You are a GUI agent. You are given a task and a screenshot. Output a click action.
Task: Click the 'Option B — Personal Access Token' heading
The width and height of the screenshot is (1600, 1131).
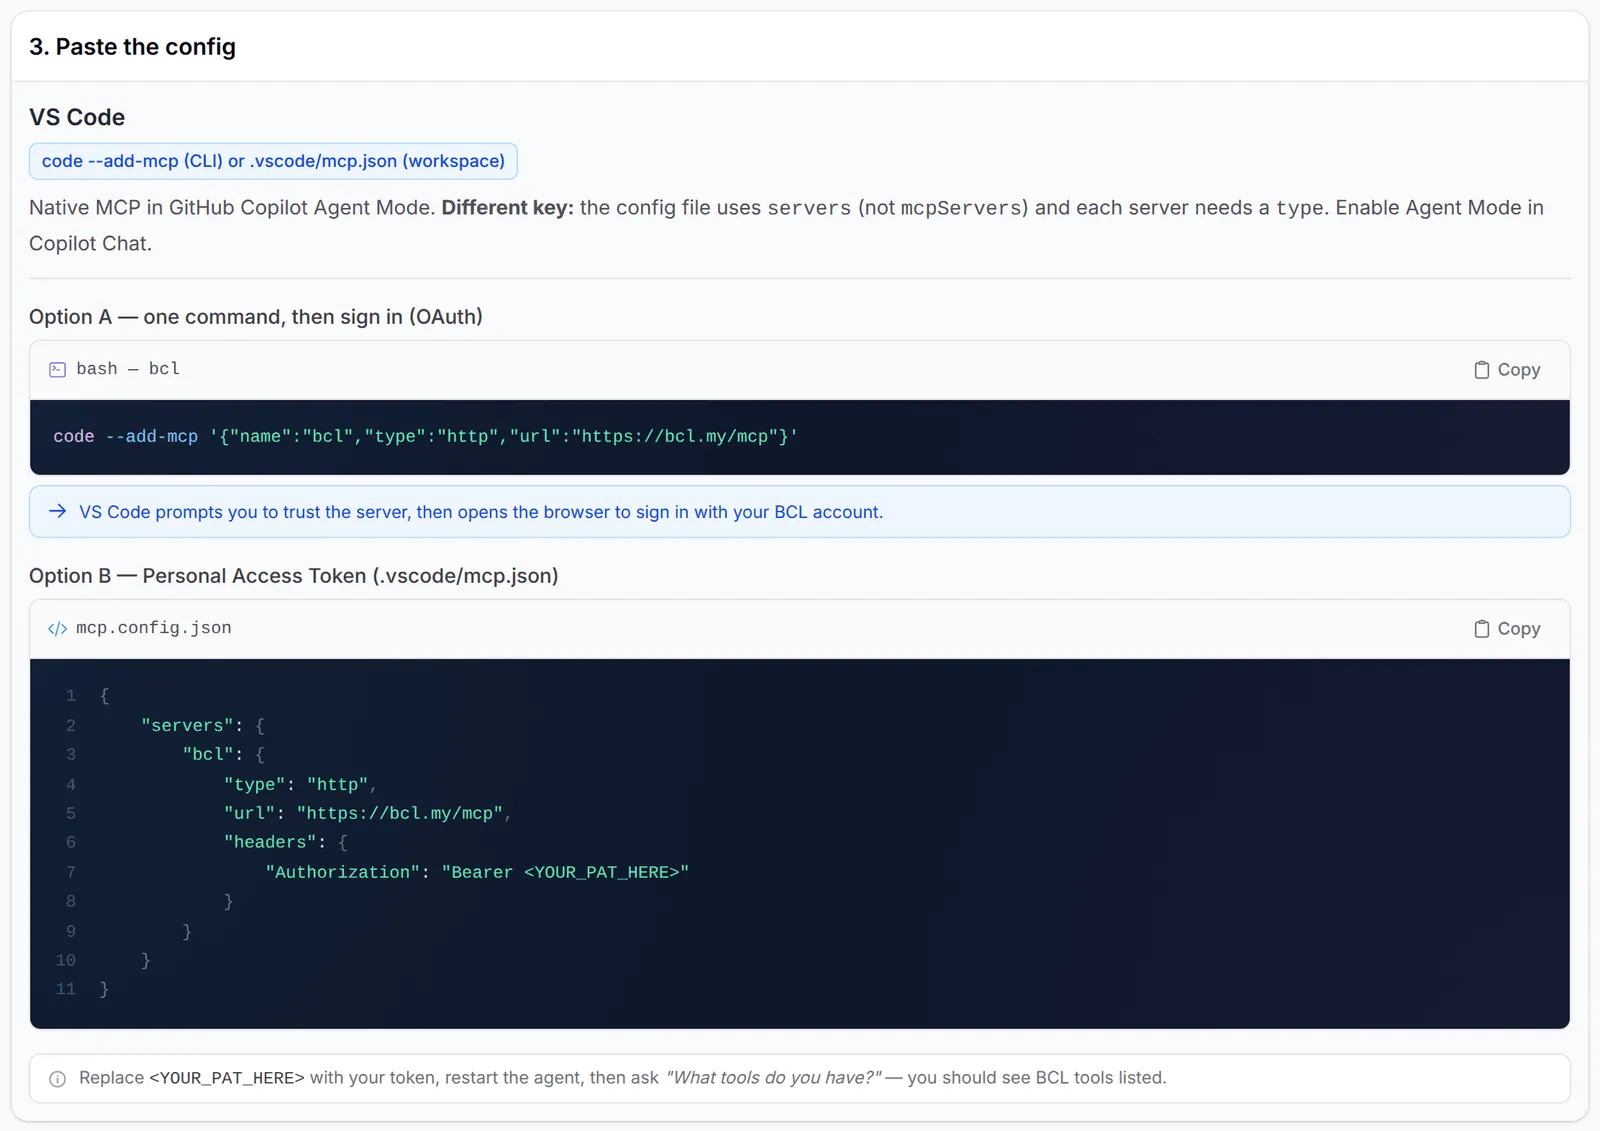294,576
